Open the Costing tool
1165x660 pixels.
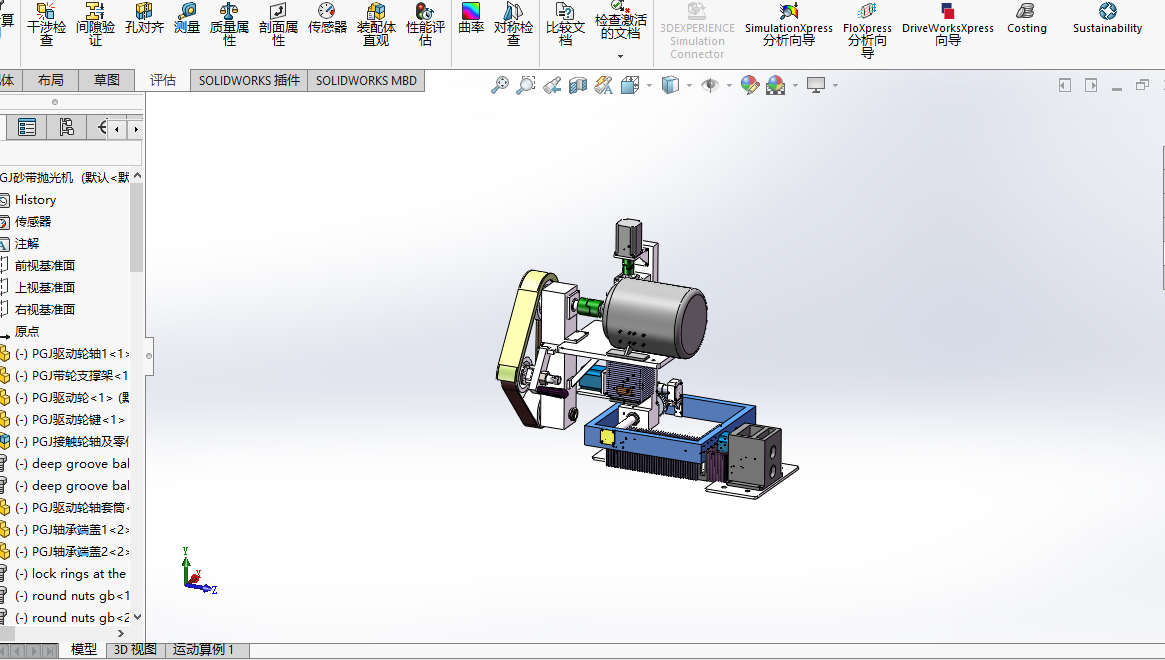coord(1026,18)
